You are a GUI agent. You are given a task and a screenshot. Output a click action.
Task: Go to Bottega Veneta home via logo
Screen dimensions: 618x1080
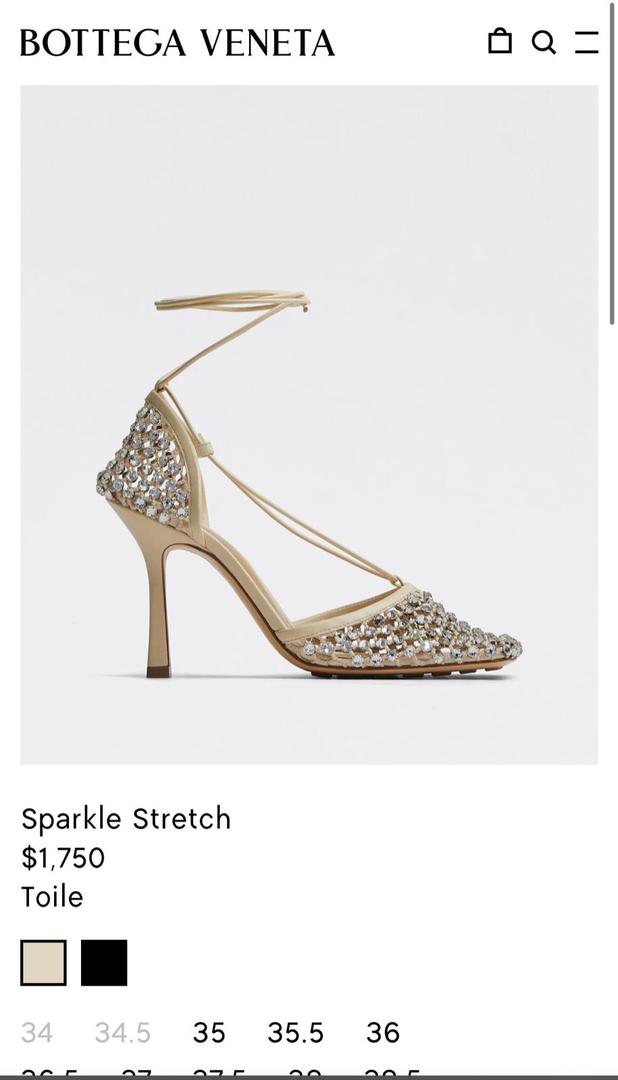click(x=177, y=43)
